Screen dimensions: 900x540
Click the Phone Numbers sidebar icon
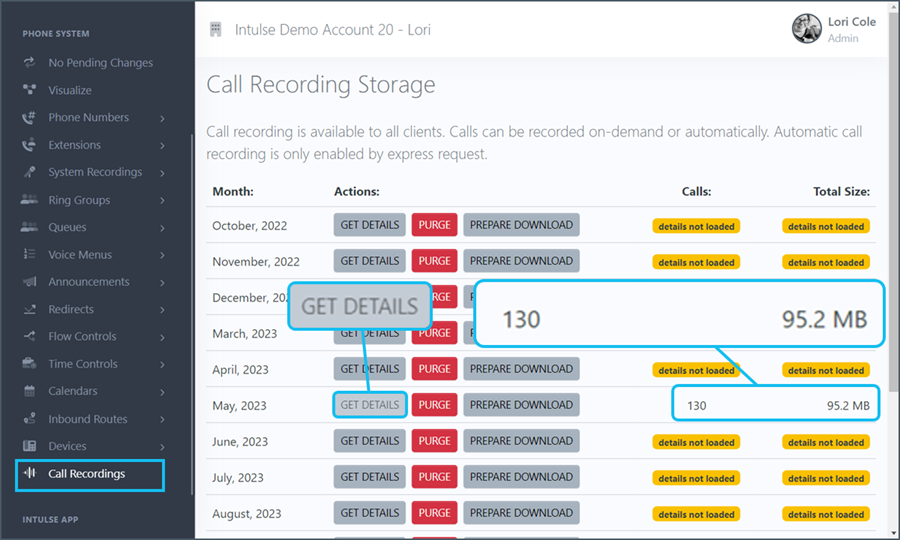coord(29,118)
